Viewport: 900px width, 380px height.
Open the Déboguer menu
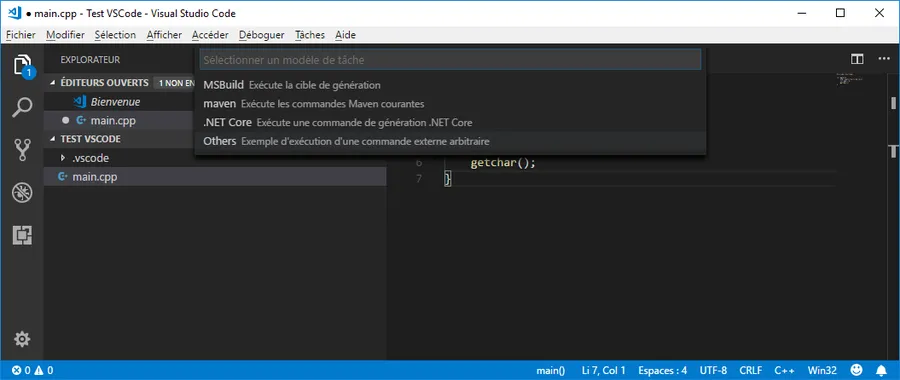click(x=262, y=35)
